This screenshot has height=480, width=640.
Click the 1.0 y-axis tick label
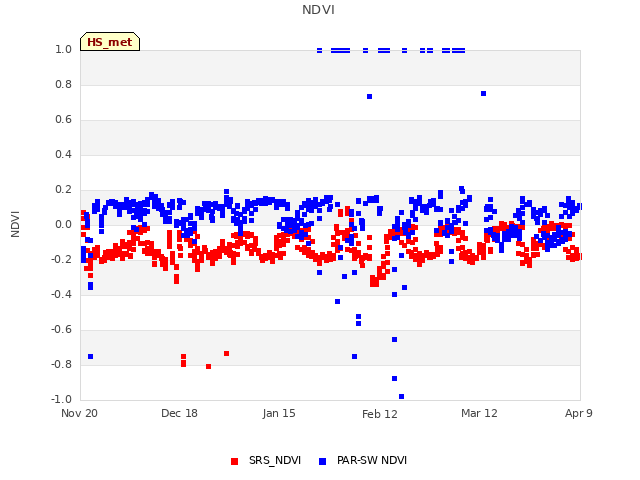[63, 49]
